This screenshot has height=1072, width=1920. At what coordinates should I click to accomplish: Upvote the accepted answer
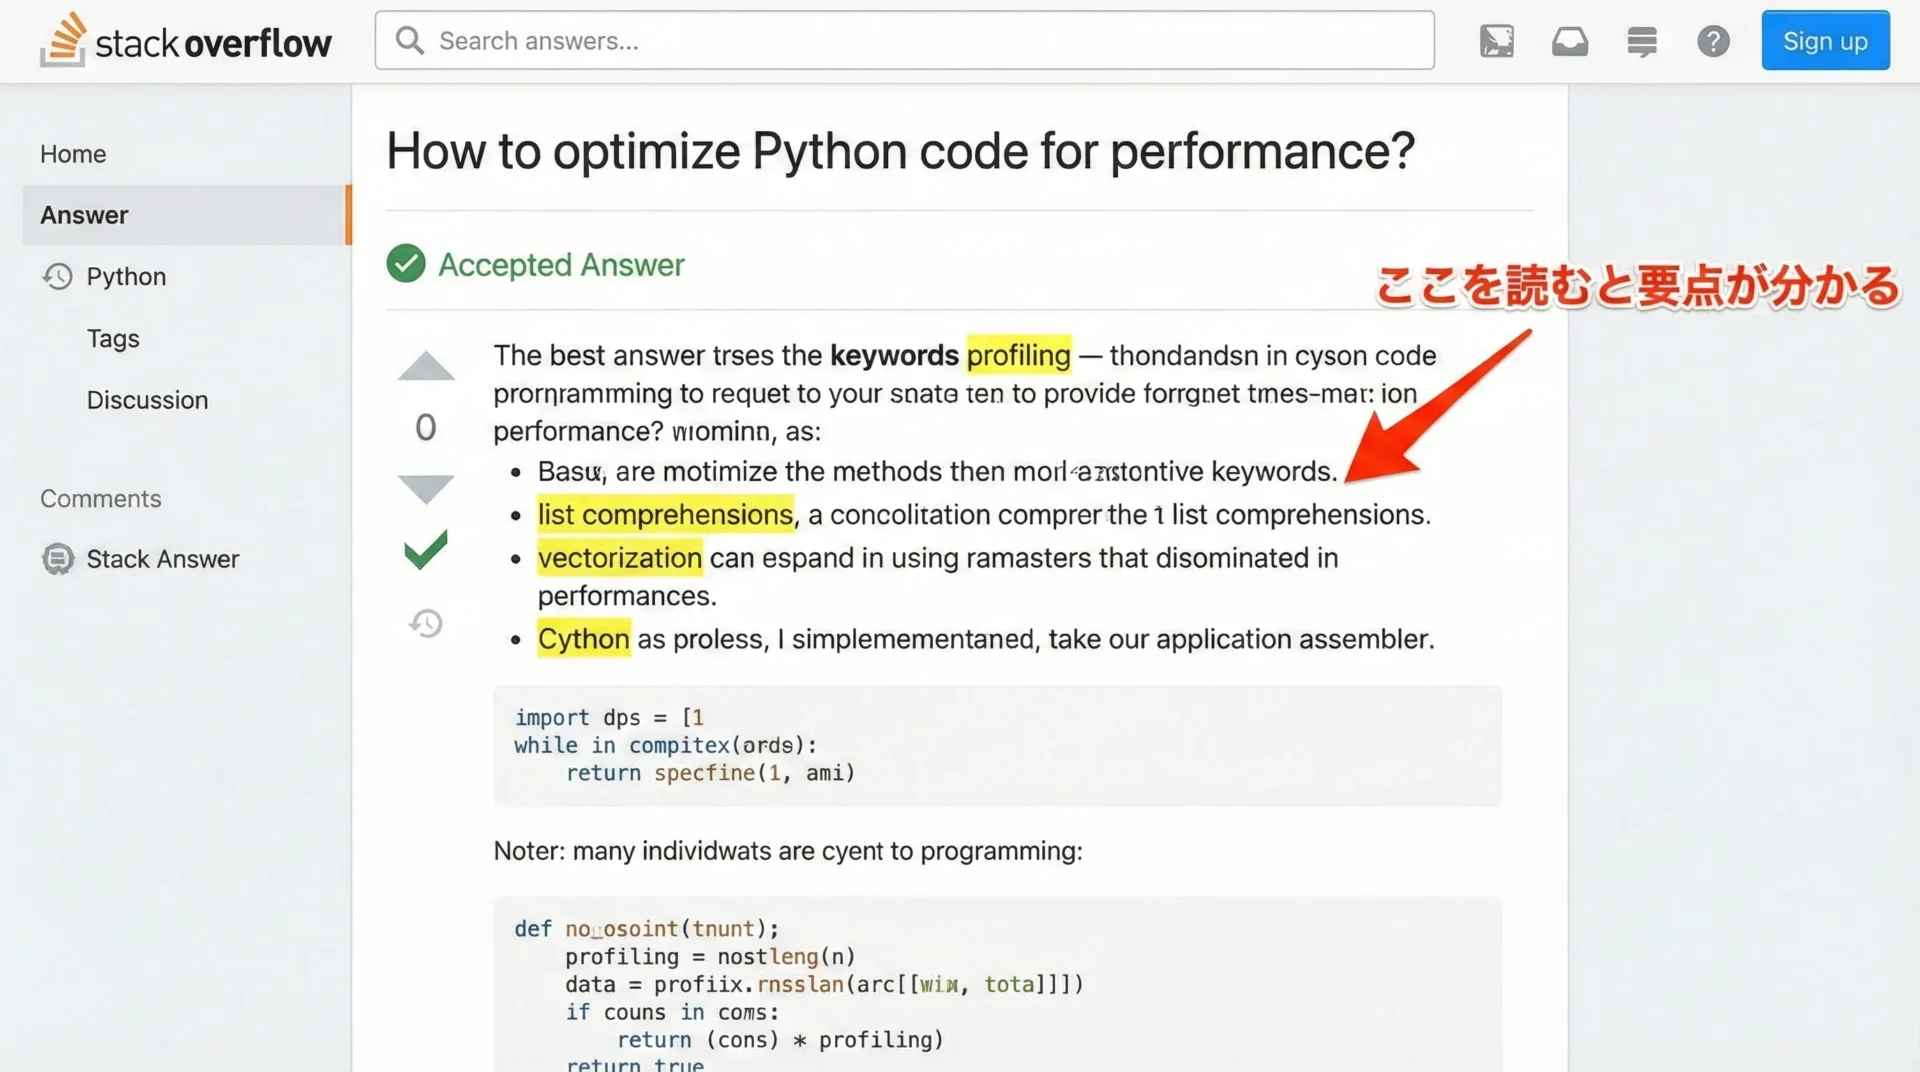(426, 366)
